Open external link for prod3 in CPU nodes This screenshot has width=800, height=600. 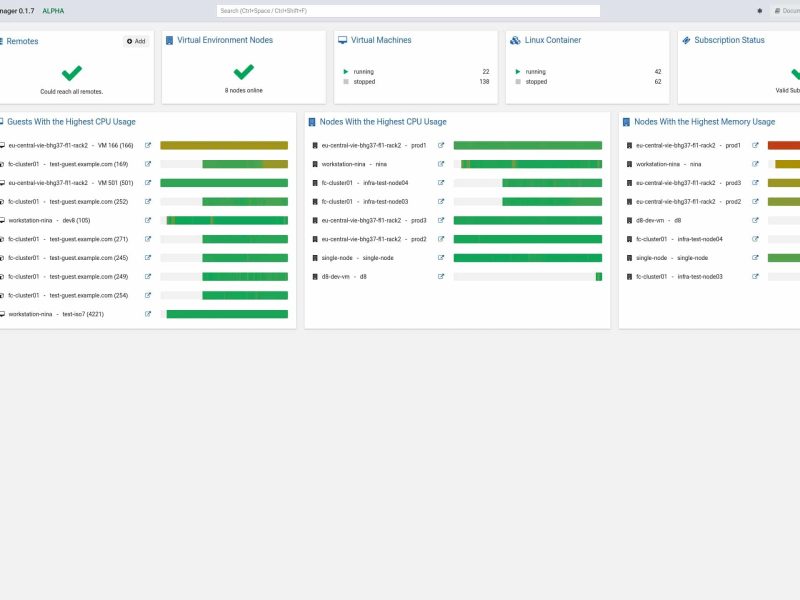[441, 220]
